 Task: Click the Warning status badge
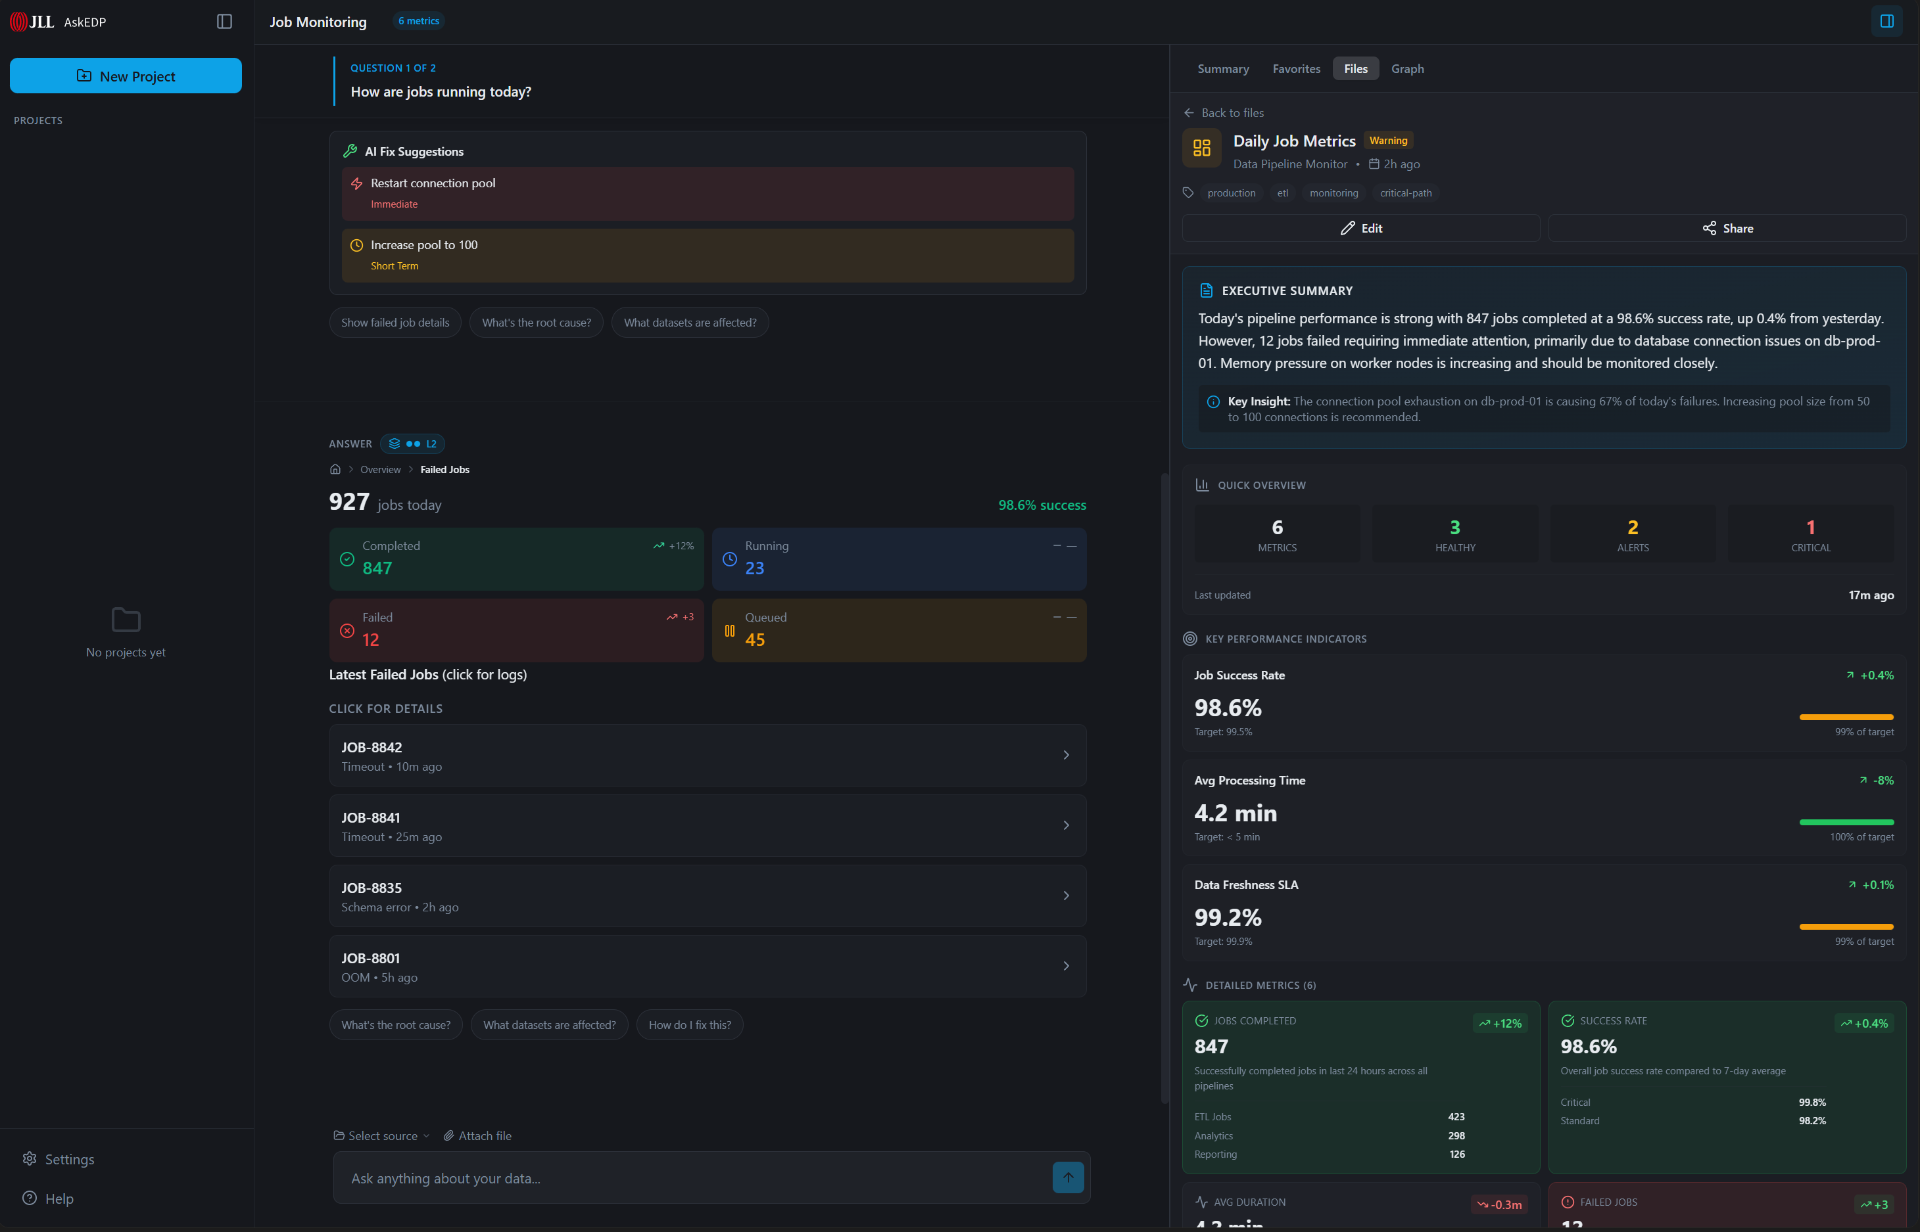(x=1388, y=140)
